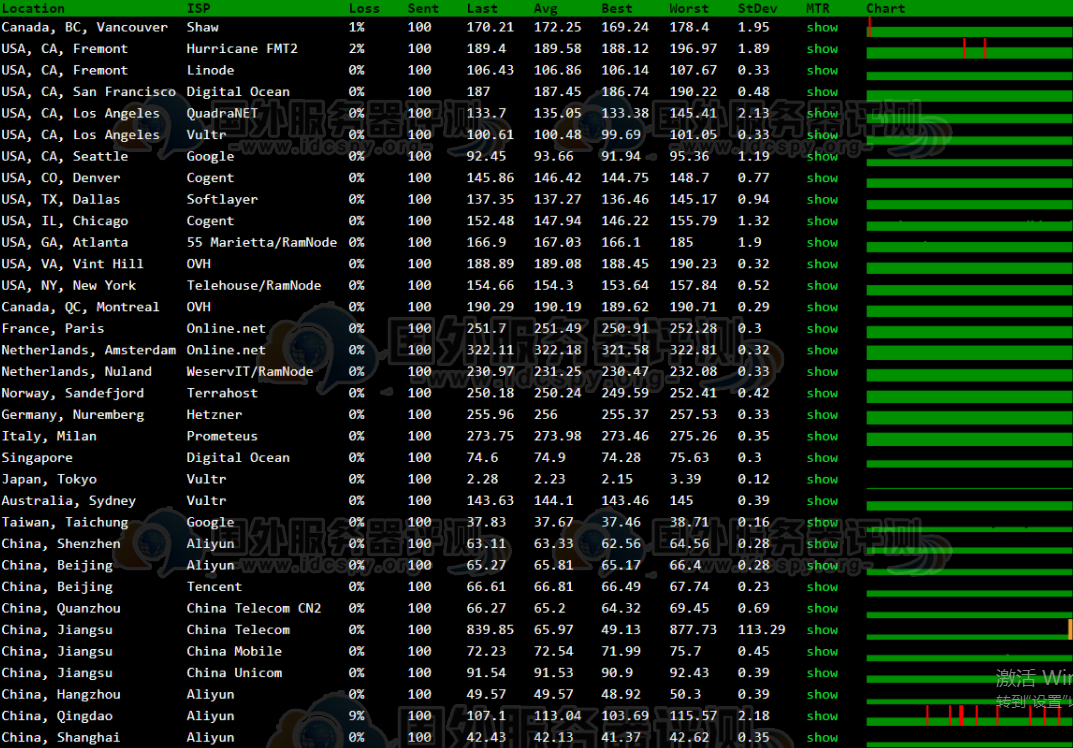This screenshot has height=748, width=1073.
Task: Click the Best column header
Action: [x=617, y=8]
